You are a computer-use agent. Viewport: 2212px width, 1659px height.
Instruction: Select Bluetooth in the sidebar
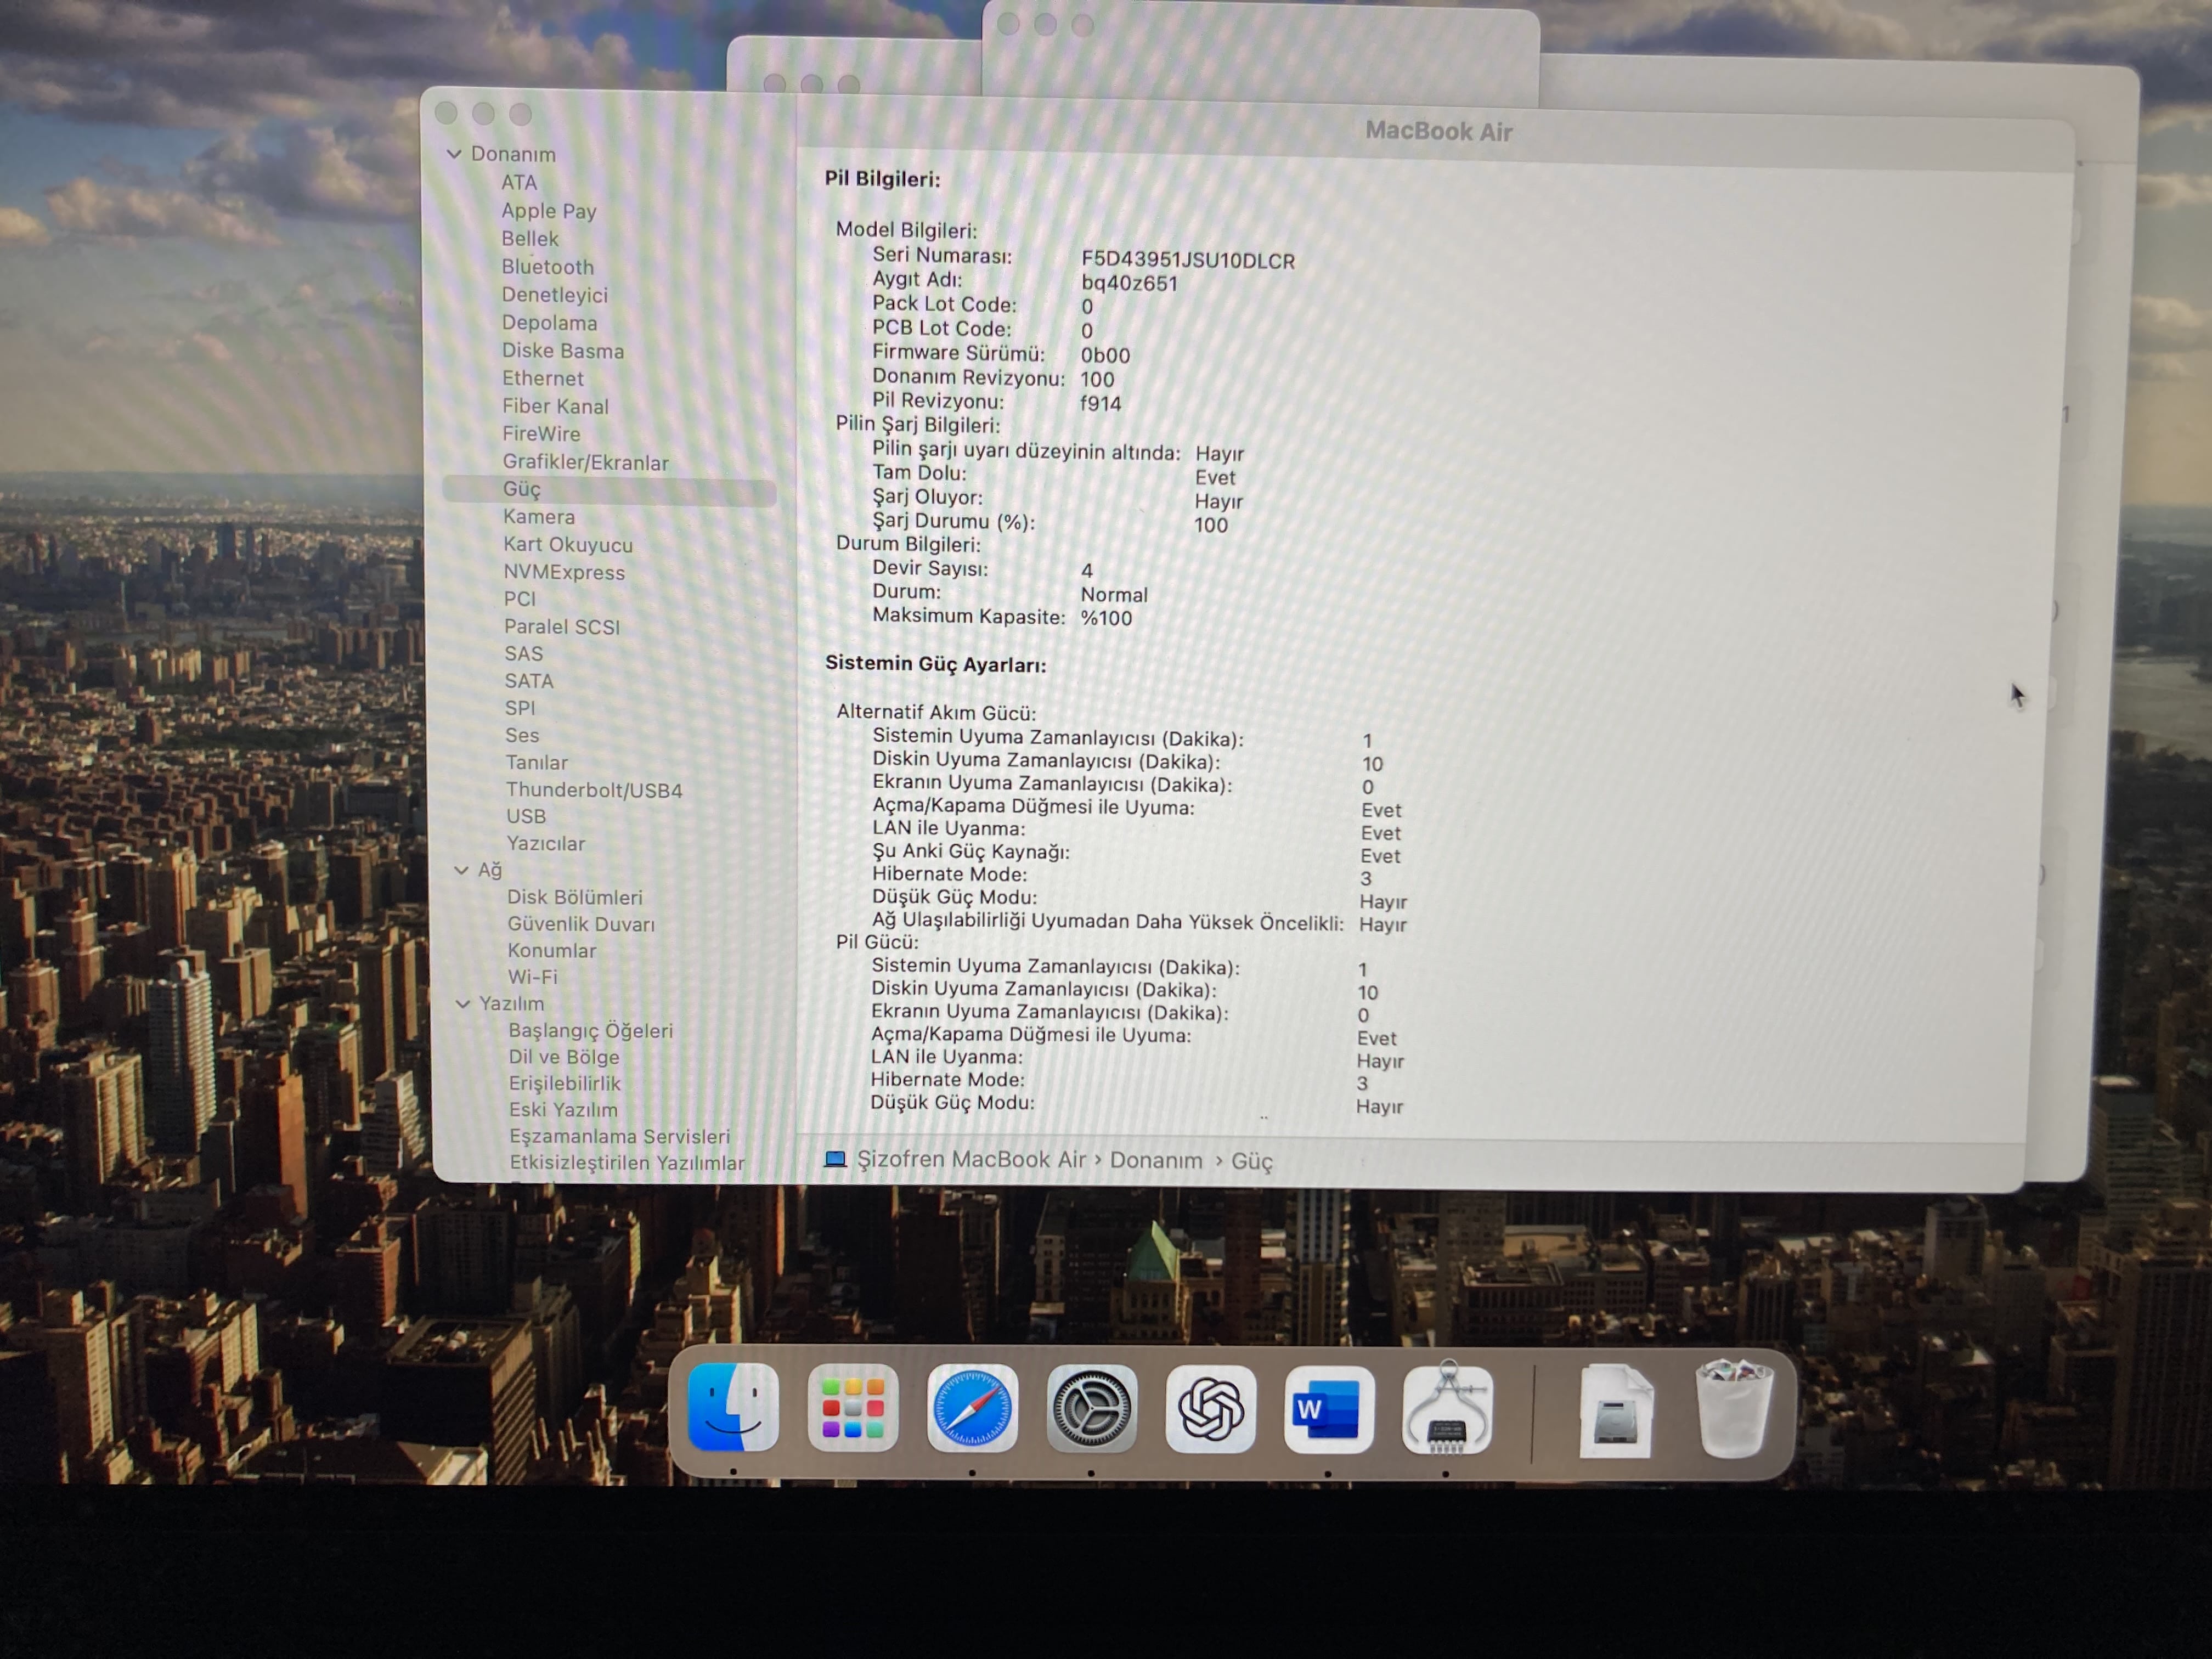point(548,267)
